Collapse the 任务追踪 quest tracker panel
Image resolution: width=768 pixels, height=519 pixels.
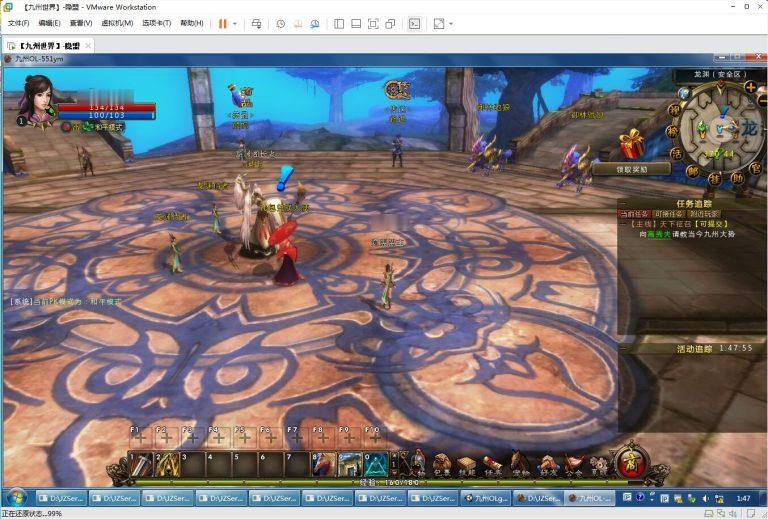click(624, 204)
